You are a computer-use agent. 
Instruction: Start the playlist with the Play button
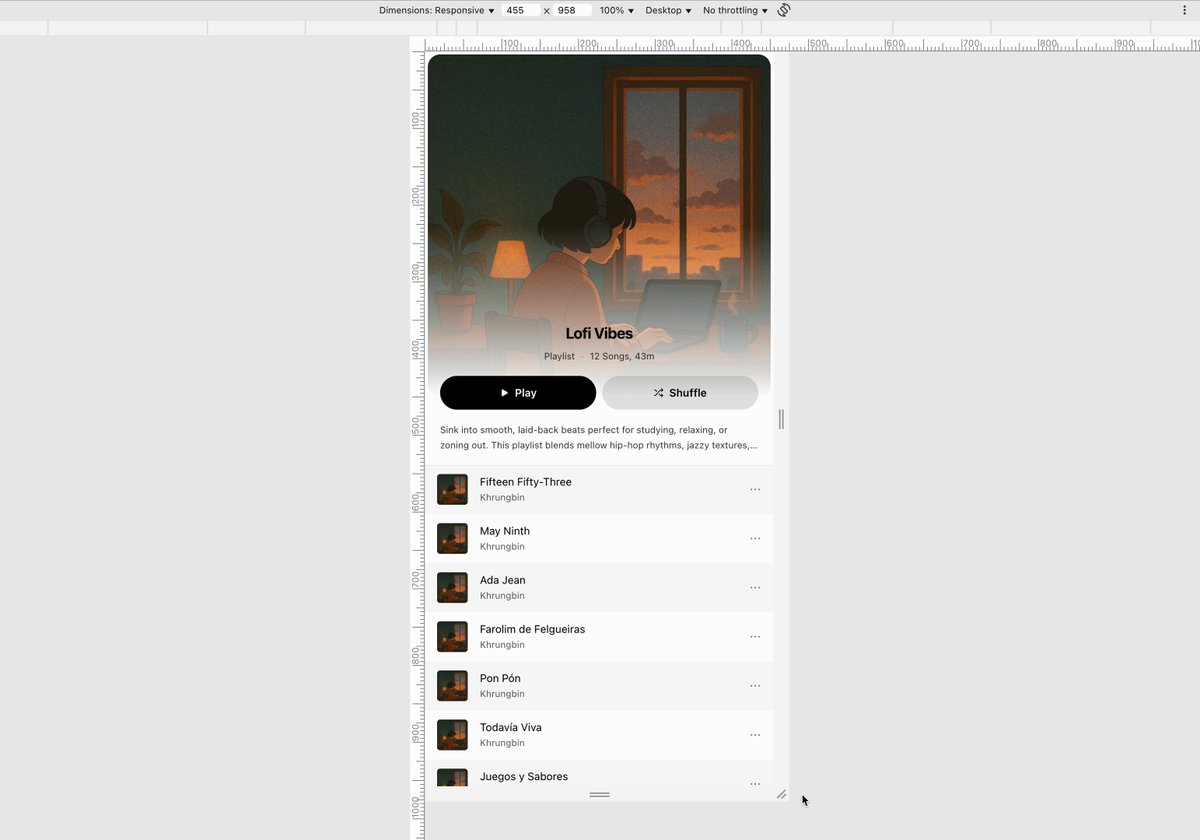click(x=518, y=393)
